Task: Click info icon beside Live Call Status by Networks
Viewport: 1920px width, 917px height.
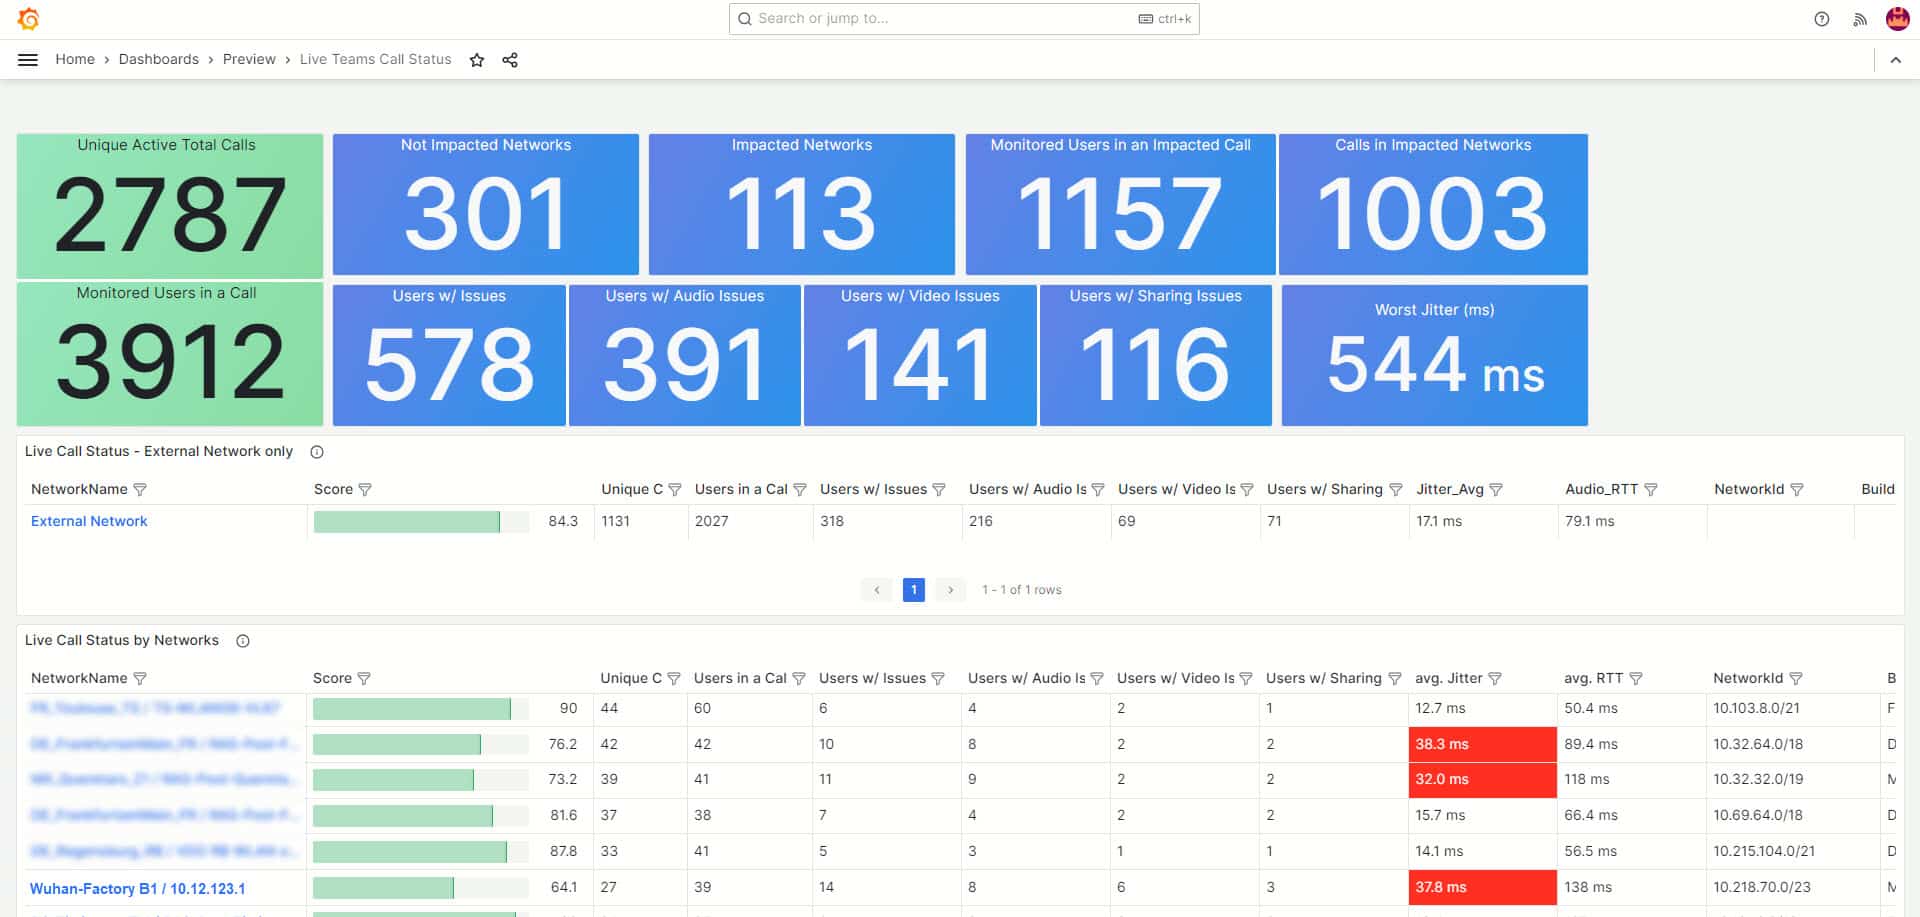Action: pos(243,641)
